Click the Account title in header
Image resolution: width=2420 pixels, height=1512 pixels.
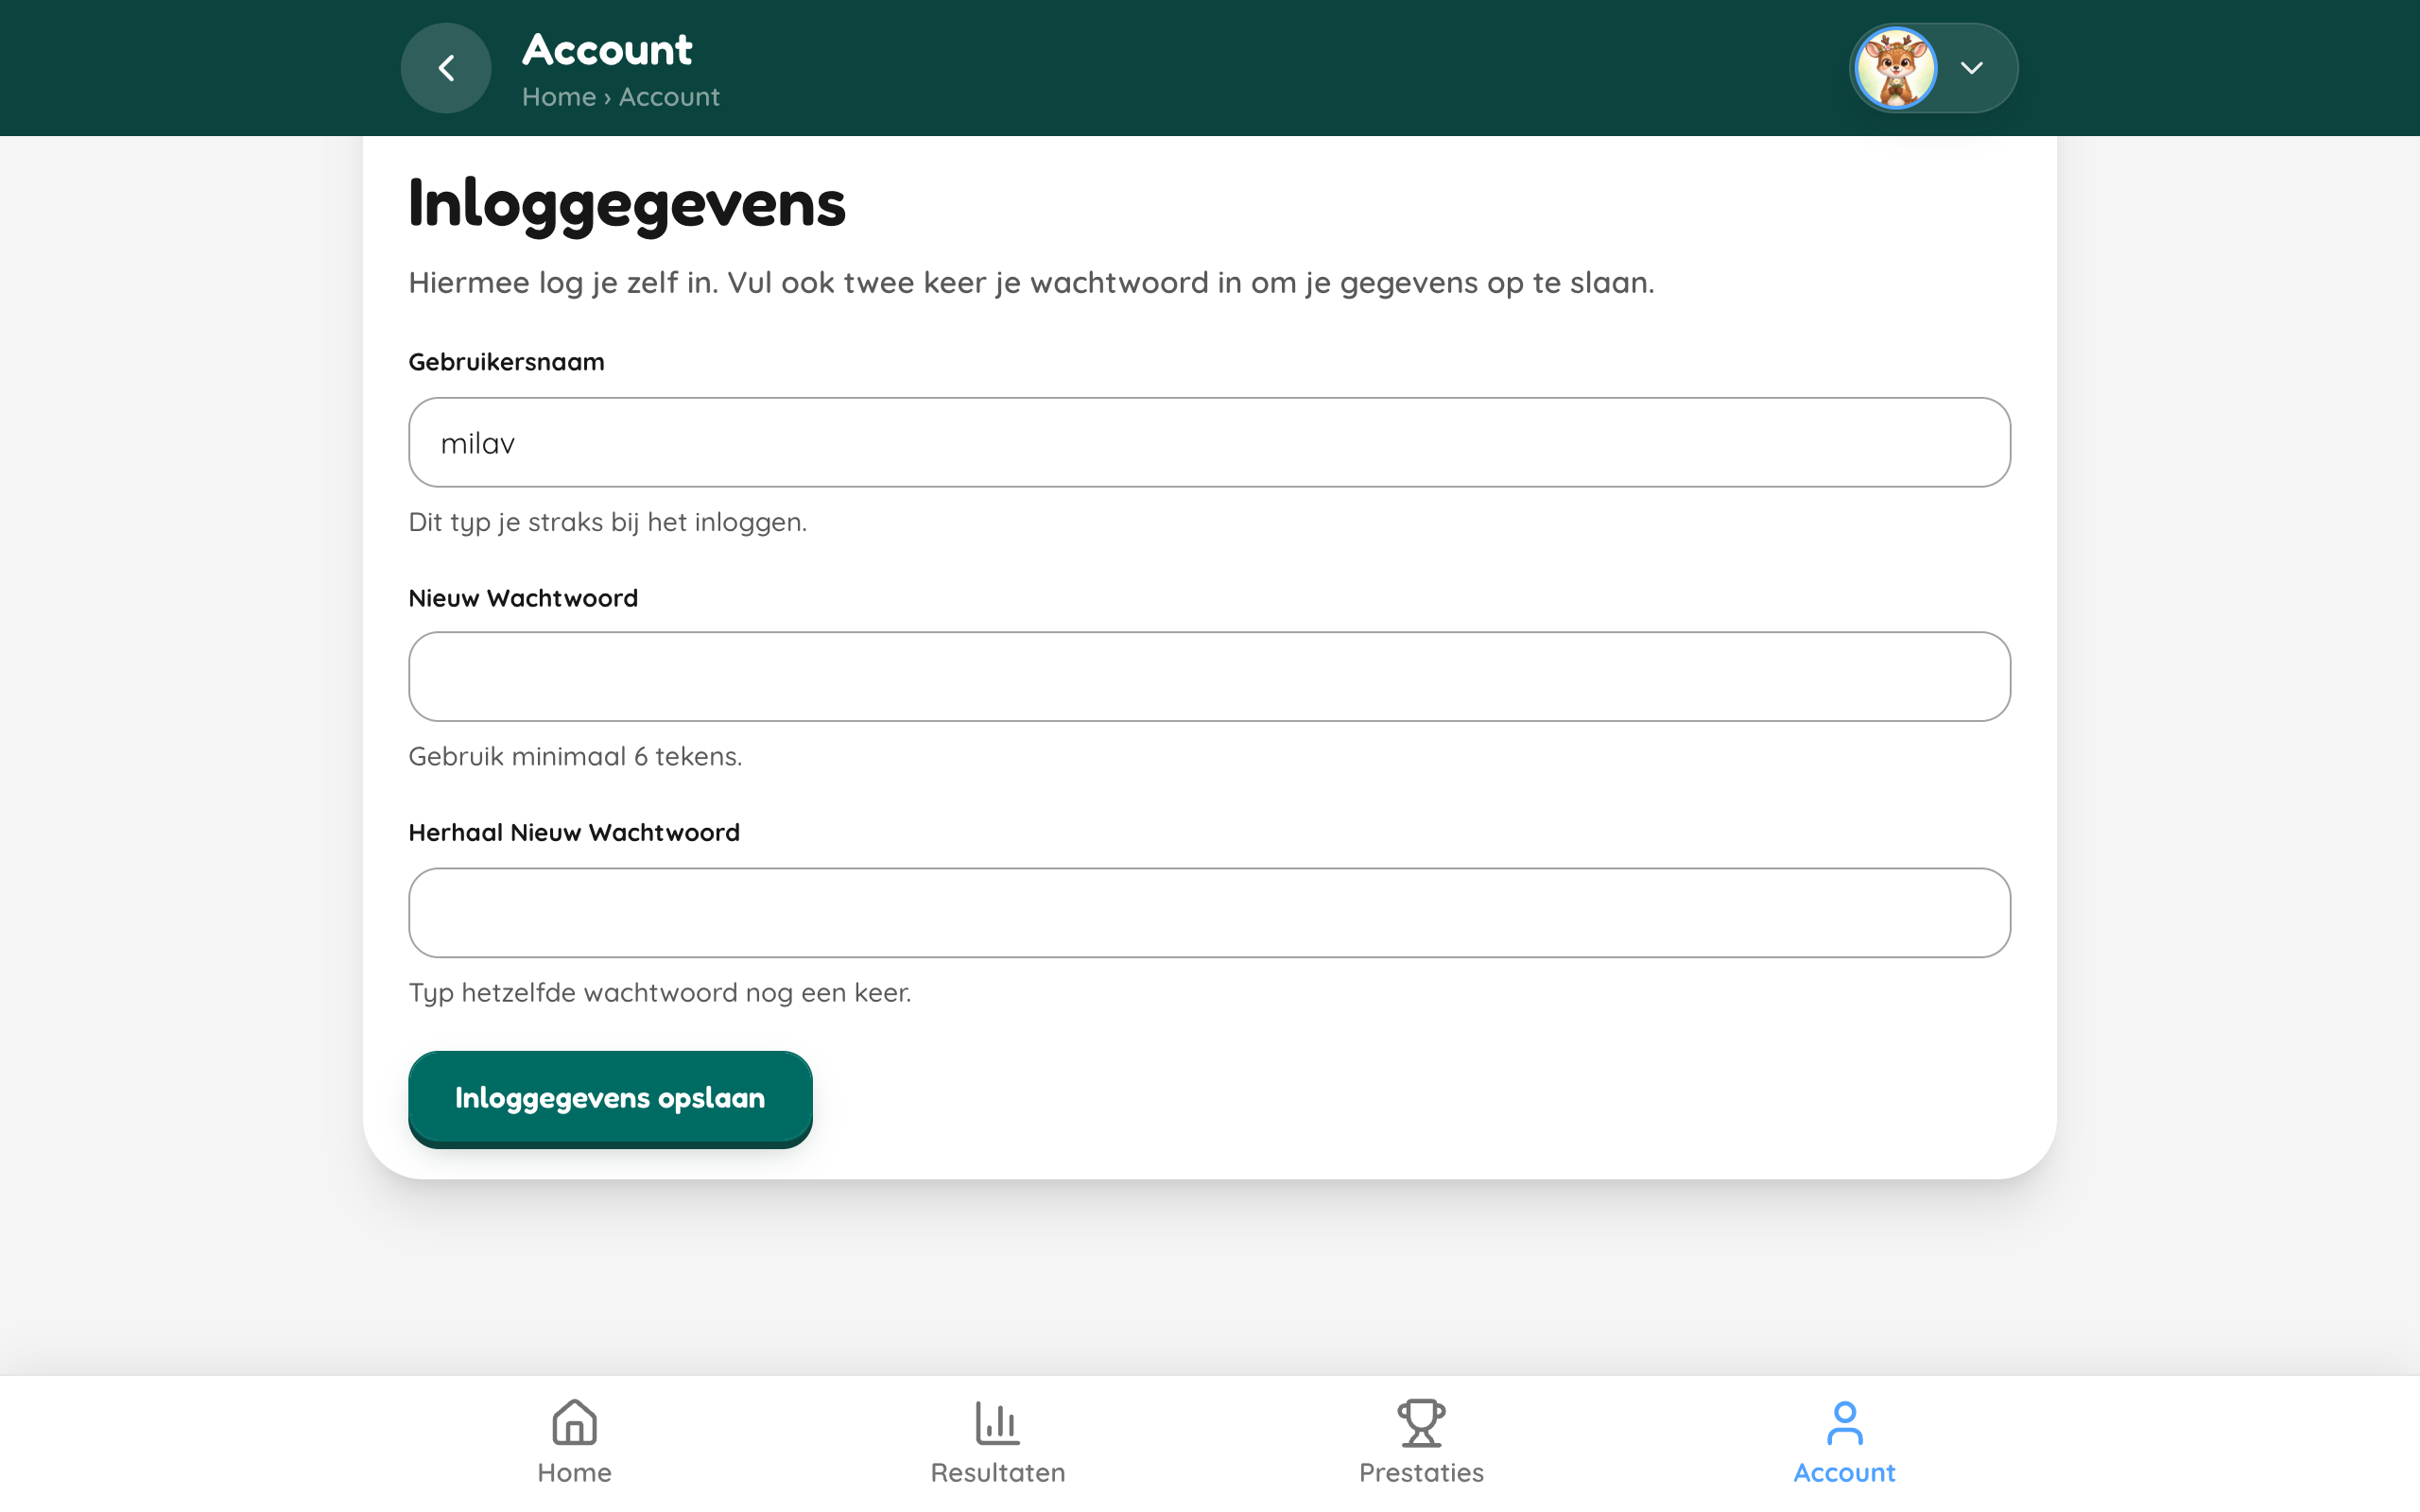[607, 50]
